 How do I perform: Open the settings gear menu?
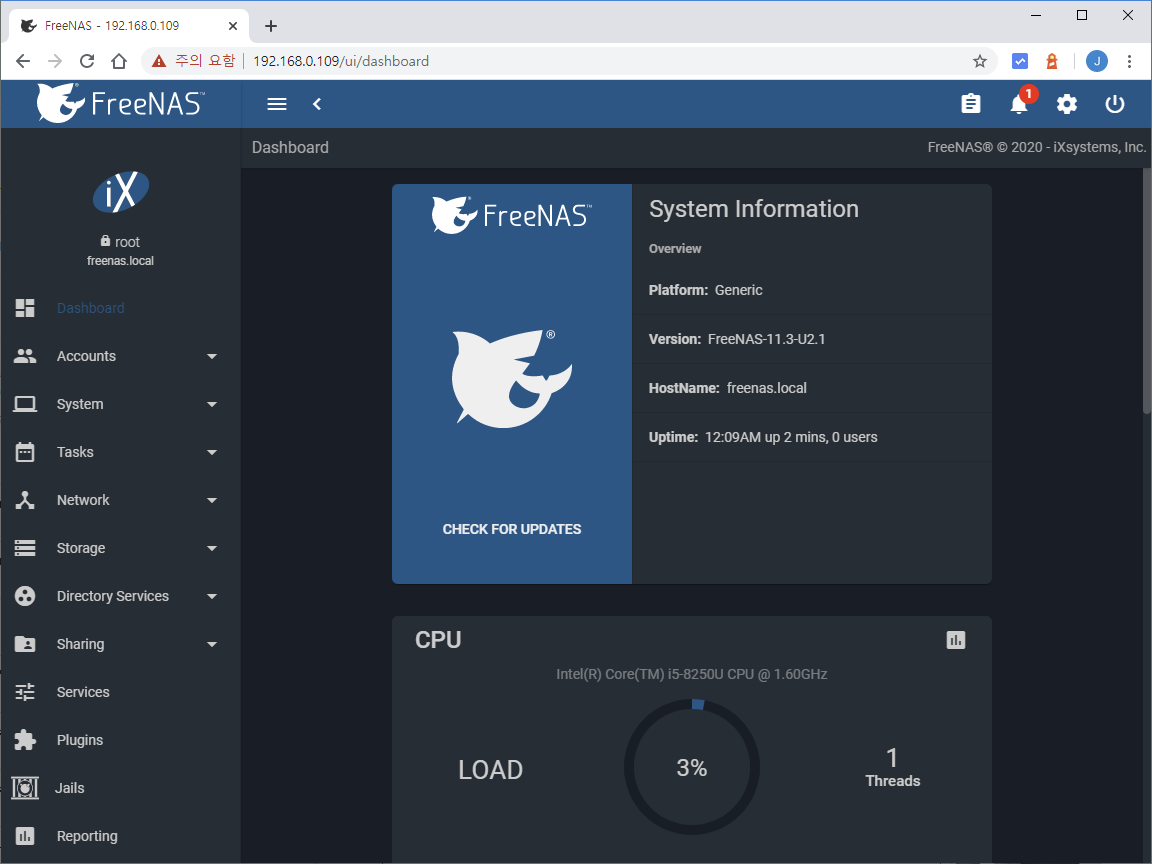click(1067, 104)
